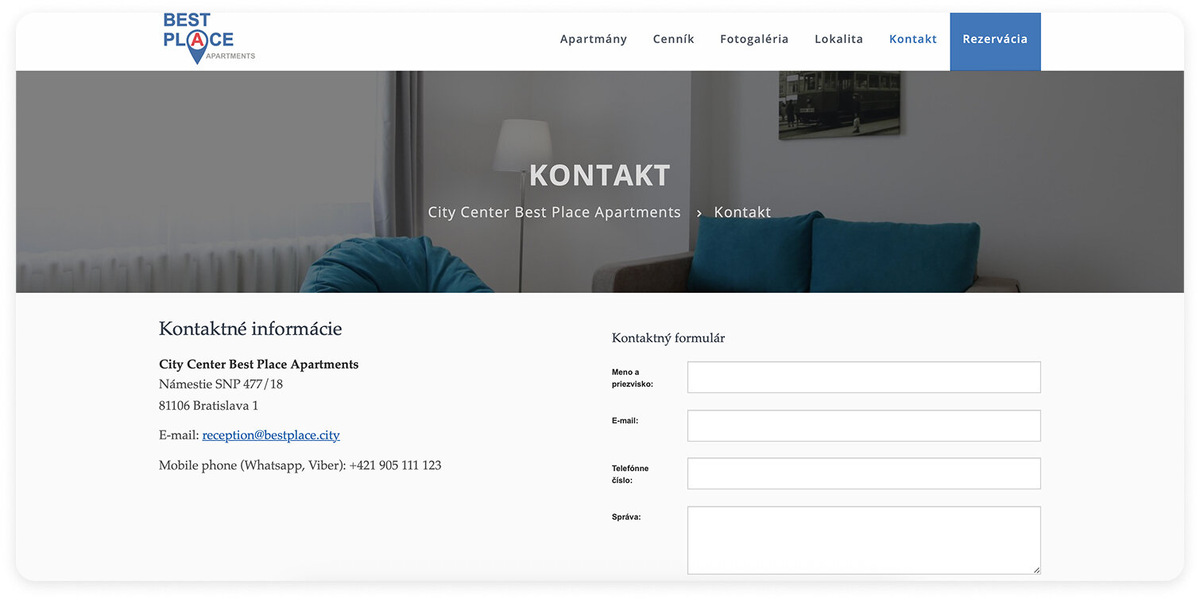
Task: Click the 81106 Bratislava 1 text
Action: pyautogui.click(x=208, y=406)
